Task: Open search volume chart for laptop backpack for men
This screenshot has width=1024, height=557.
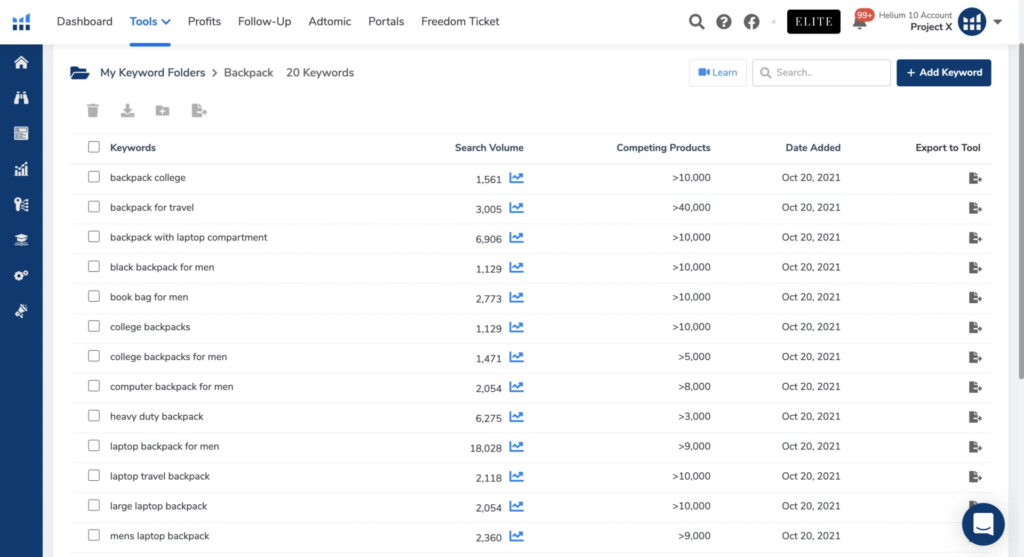Action: click(516, 447)
